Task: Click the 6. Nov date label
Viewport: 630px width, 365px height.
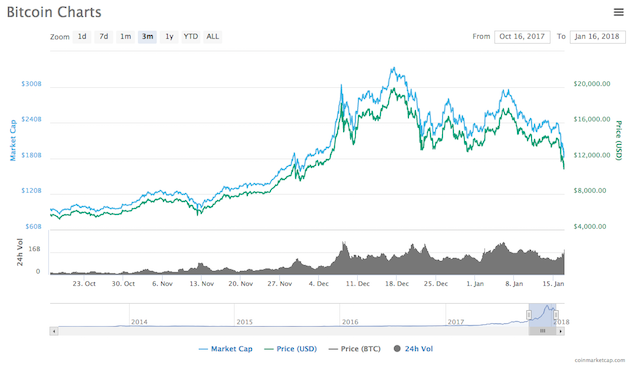Action: click(x=162, y=284)
